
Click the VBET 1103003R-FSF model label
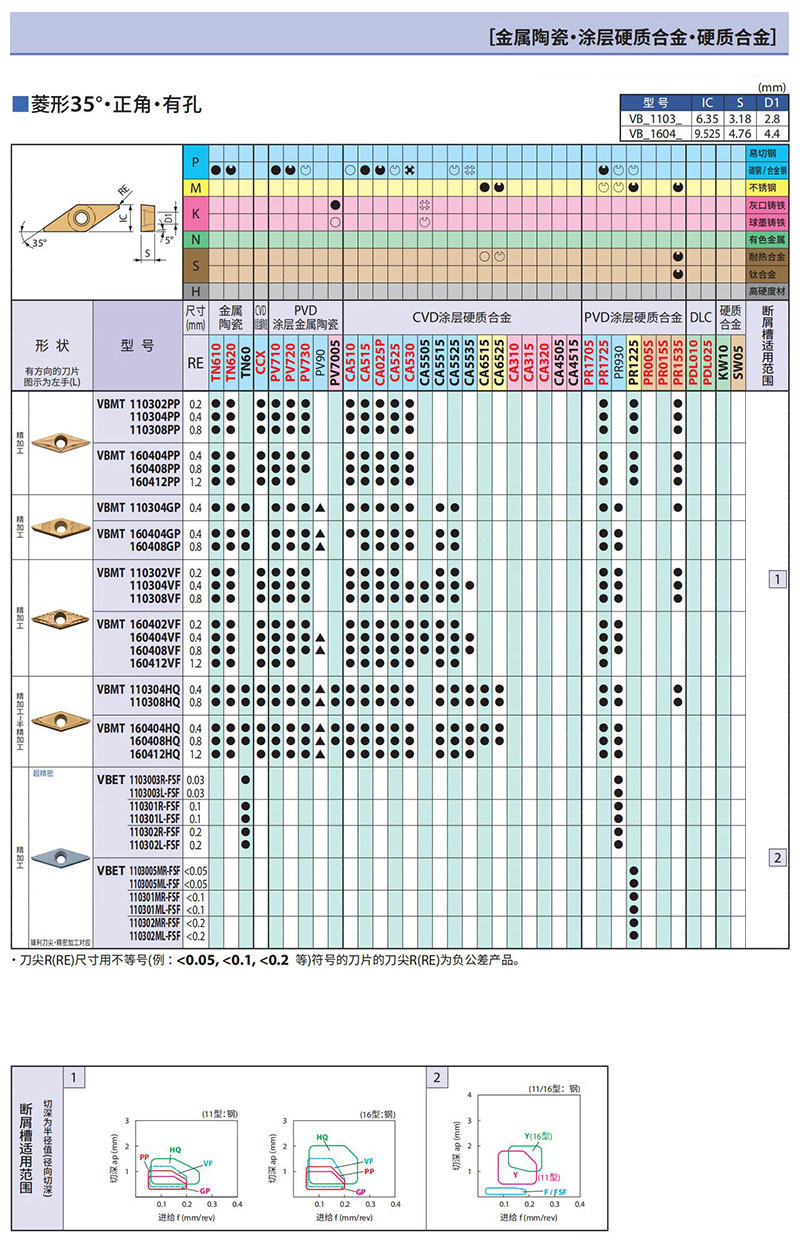pos(139,779)
